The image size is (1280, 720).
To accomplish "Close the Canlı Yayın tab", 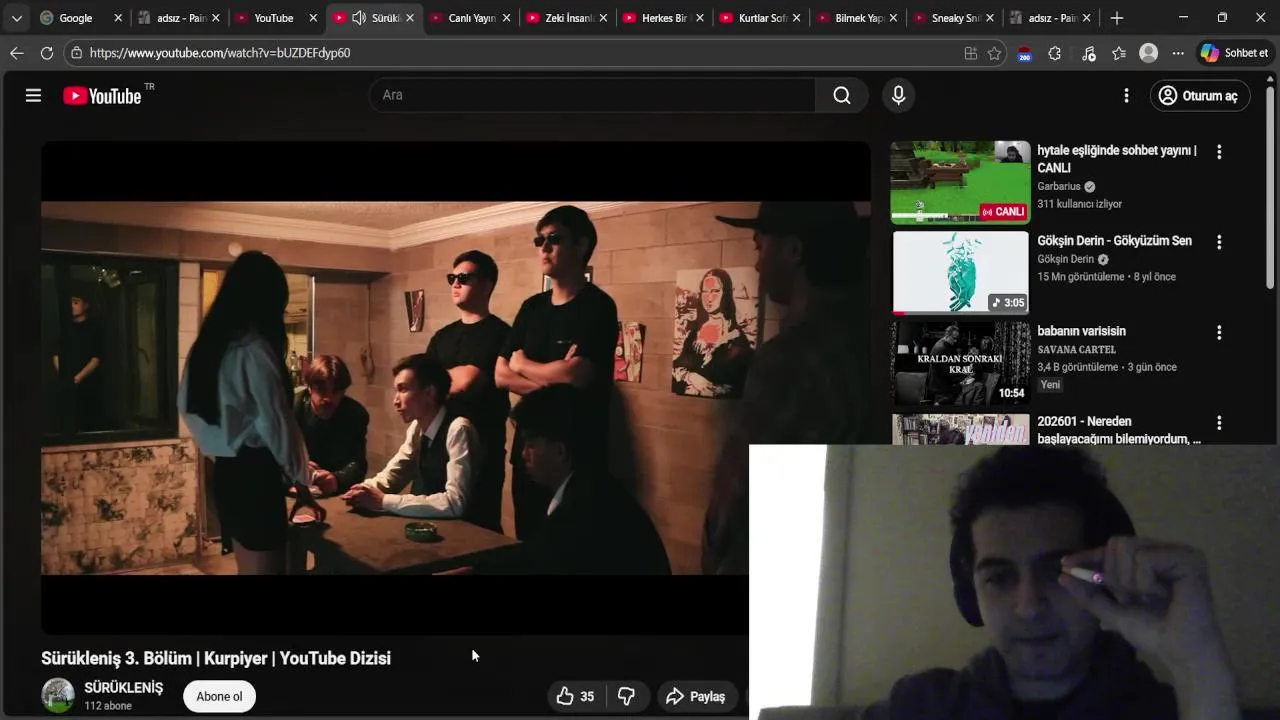I will pos(506,18).
